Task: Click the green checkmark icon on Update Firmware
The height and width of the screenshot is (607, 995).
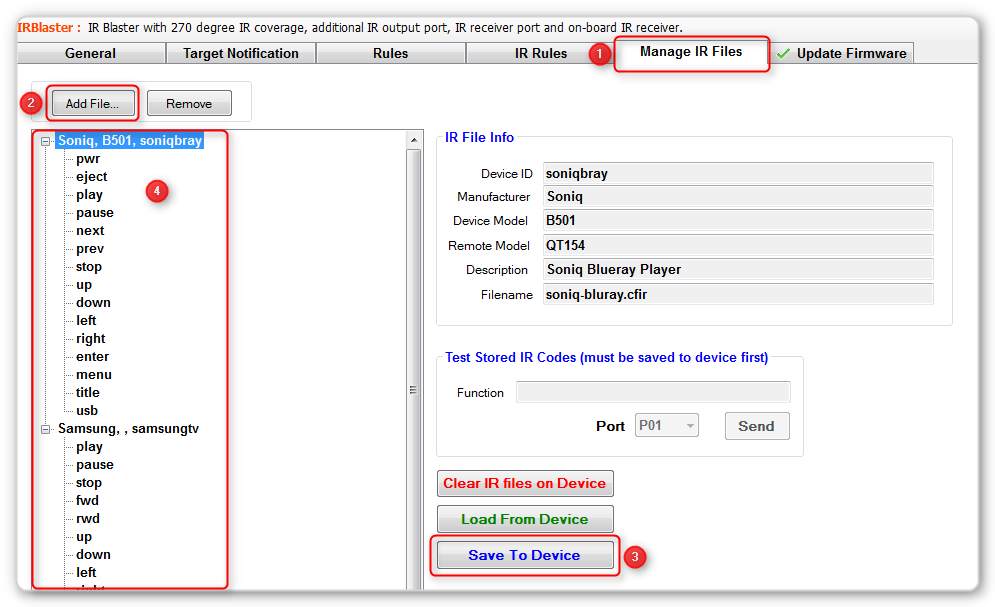Action: point(783,53)
